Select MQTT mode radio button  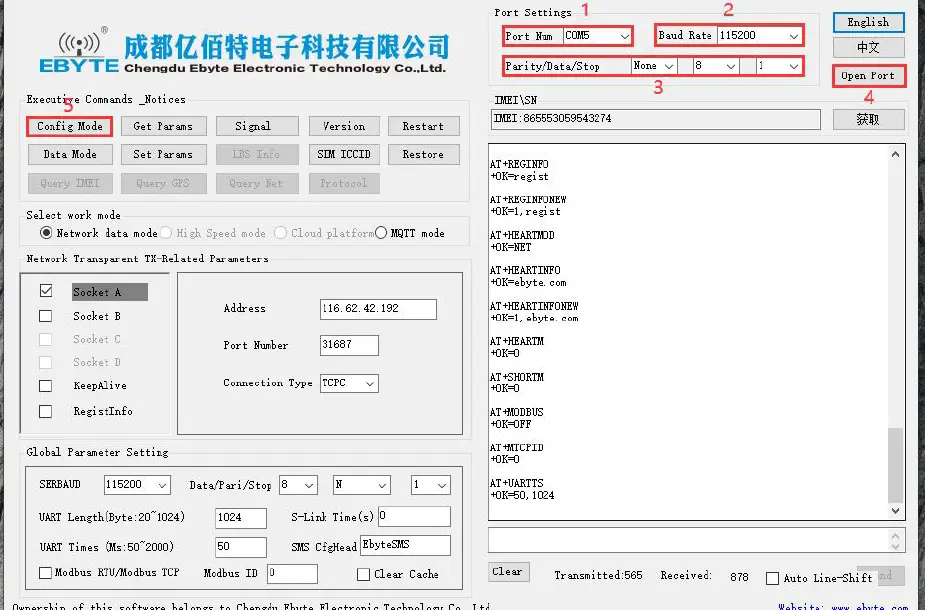(381, 233)
